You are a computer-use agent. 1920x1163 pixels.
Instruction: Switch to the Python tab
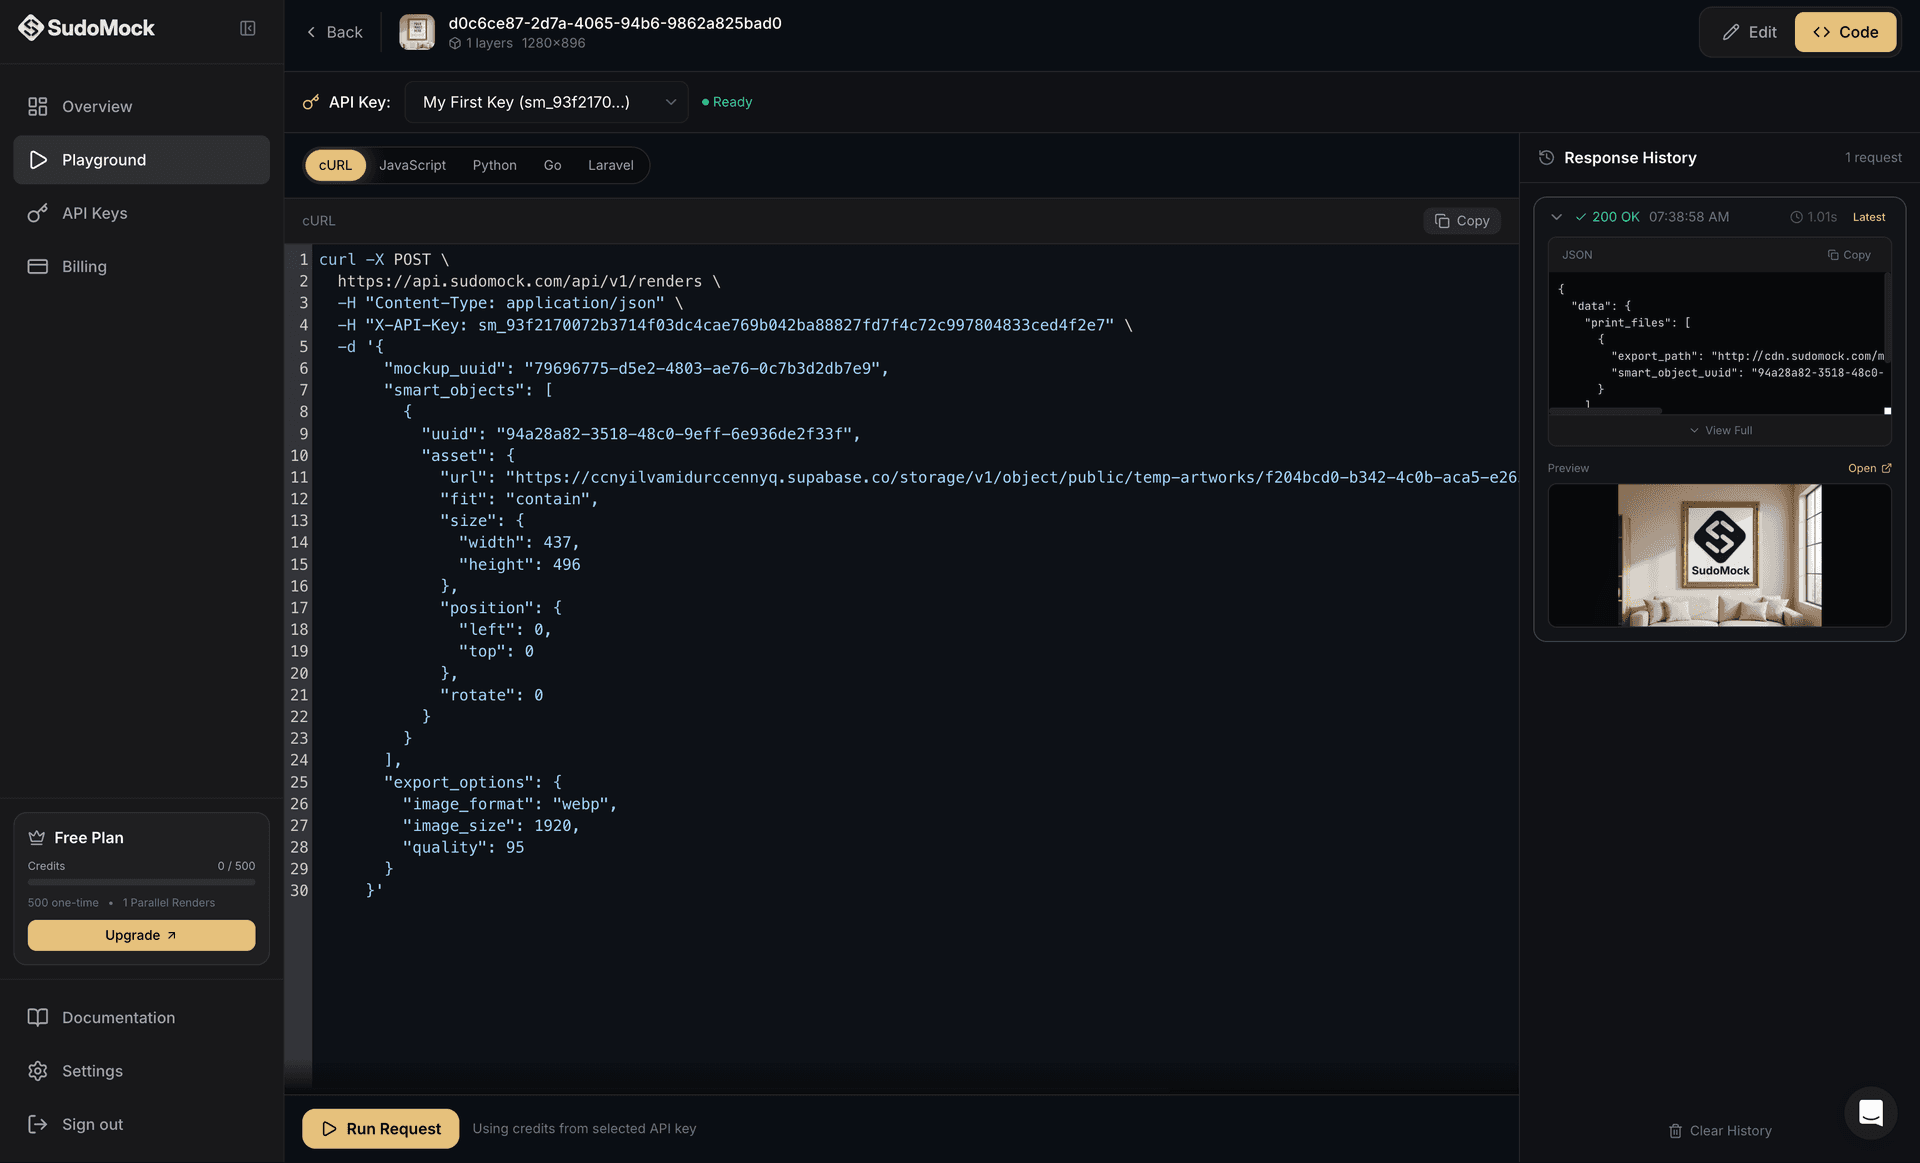point(494,165)
